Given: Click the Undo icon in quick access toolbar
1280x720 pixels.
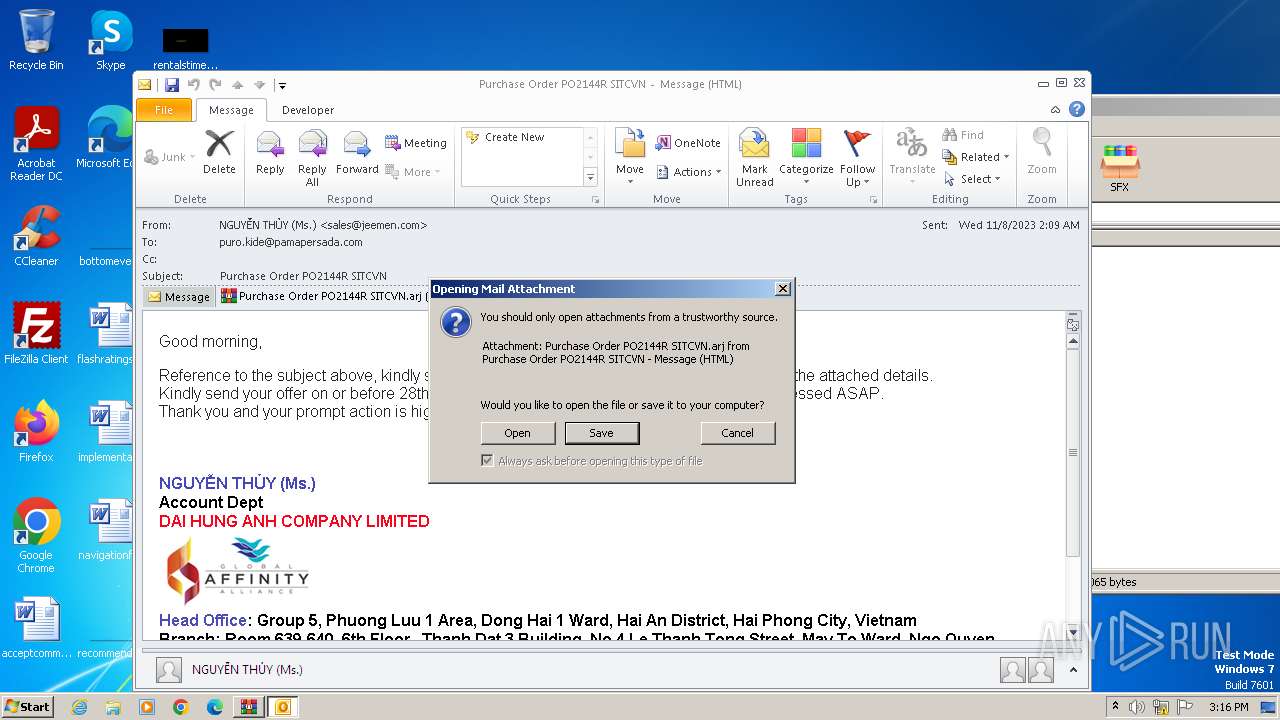Looking at the screenshot, I should click(x=194, y=85).
